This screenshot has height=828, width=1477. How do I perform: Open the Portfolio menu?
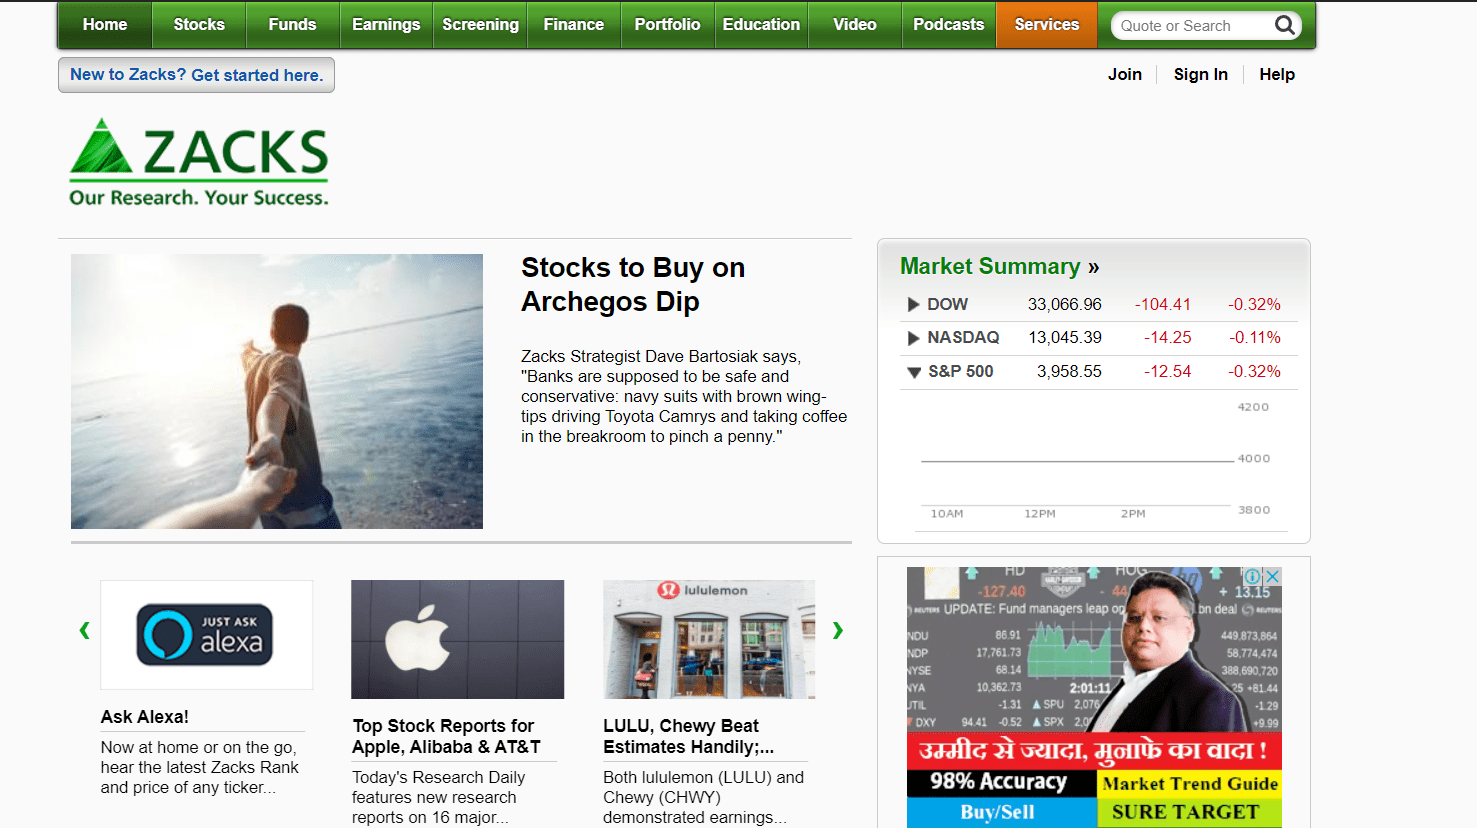click(x=668, y=25)
